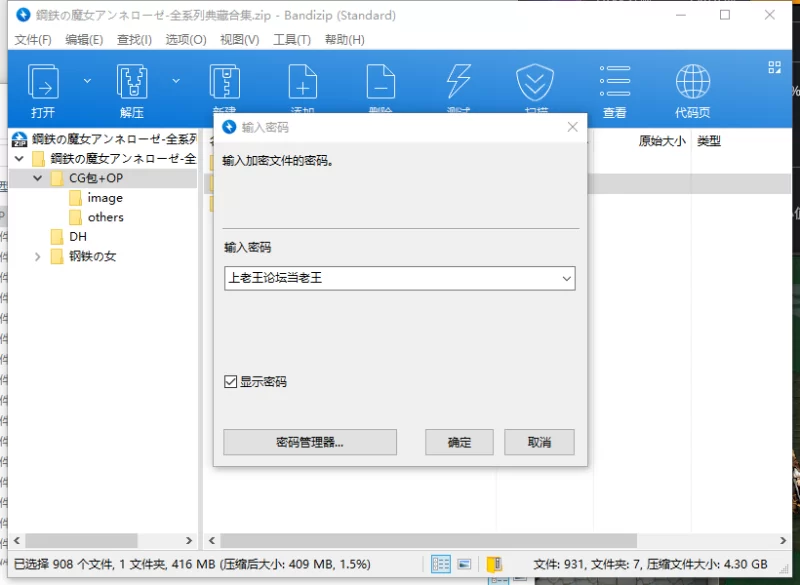Screen dimensions: 800x585
Task: Click the ZIP archive icon in tree
Action: (x=19, y=139)
